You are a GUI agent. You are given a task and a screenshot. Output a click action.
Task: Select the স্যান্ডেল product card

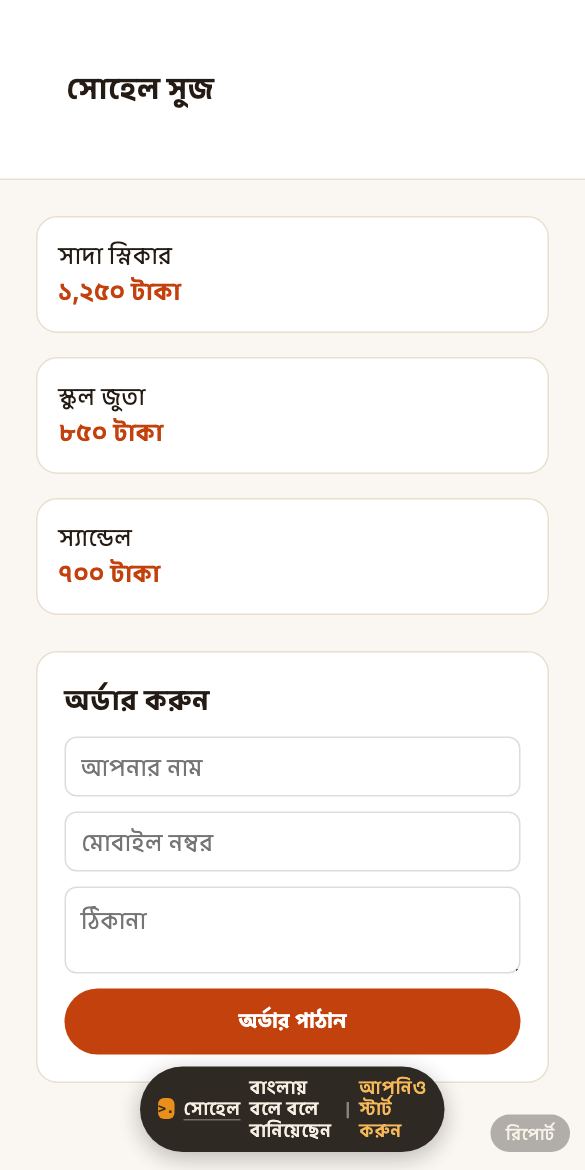(x=292, y=557)
